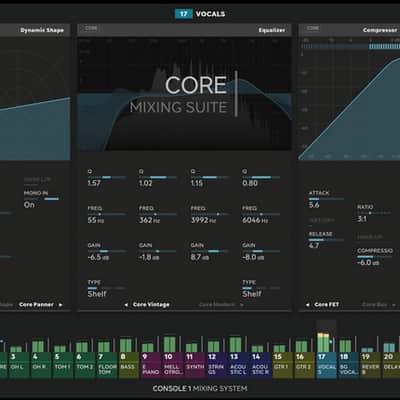
Task: Open the Compressor panel header
Action: click(349, 30)
